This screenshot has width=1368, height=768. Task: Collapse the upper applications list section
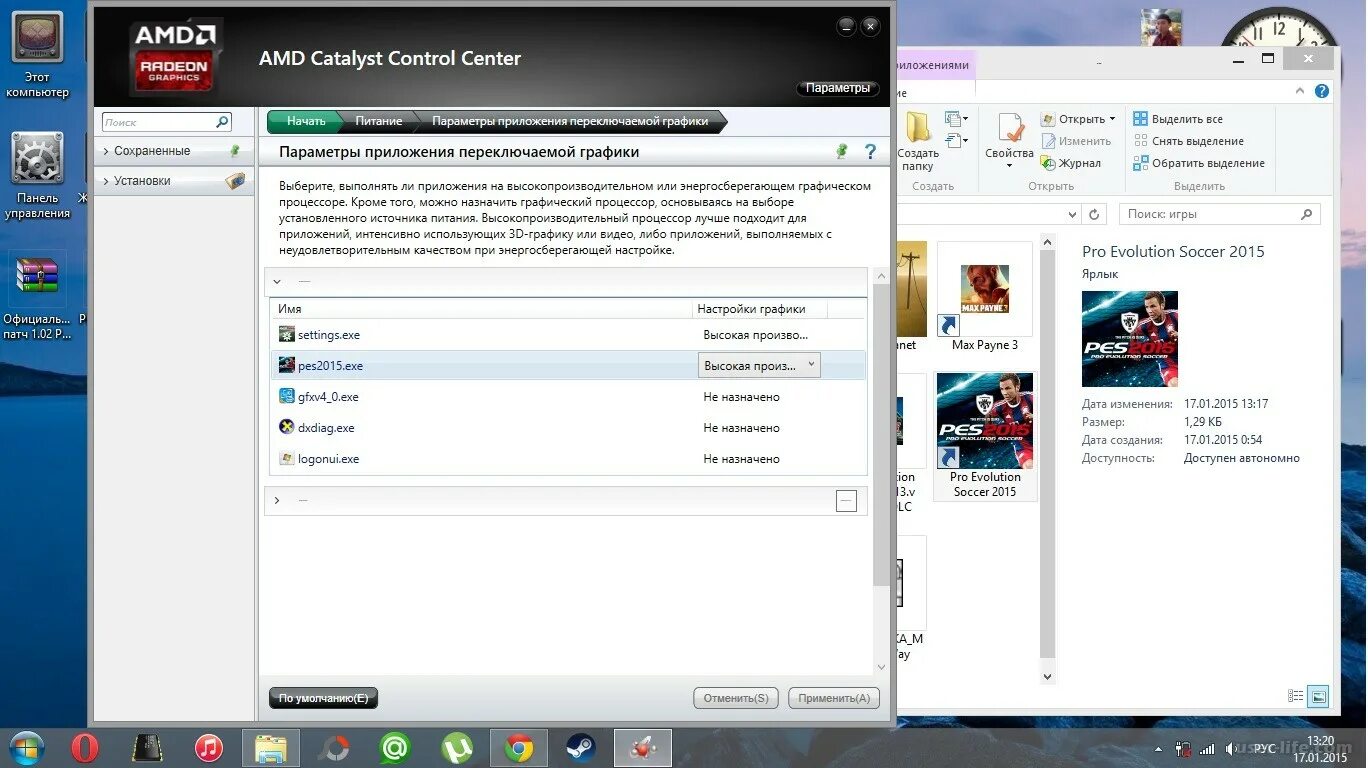(277, 281)
